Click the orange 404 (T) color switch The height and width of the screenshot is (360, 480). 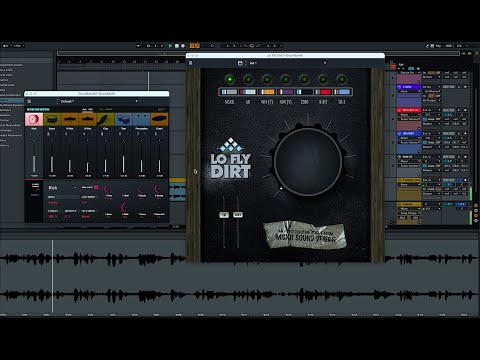coord(267,92)
